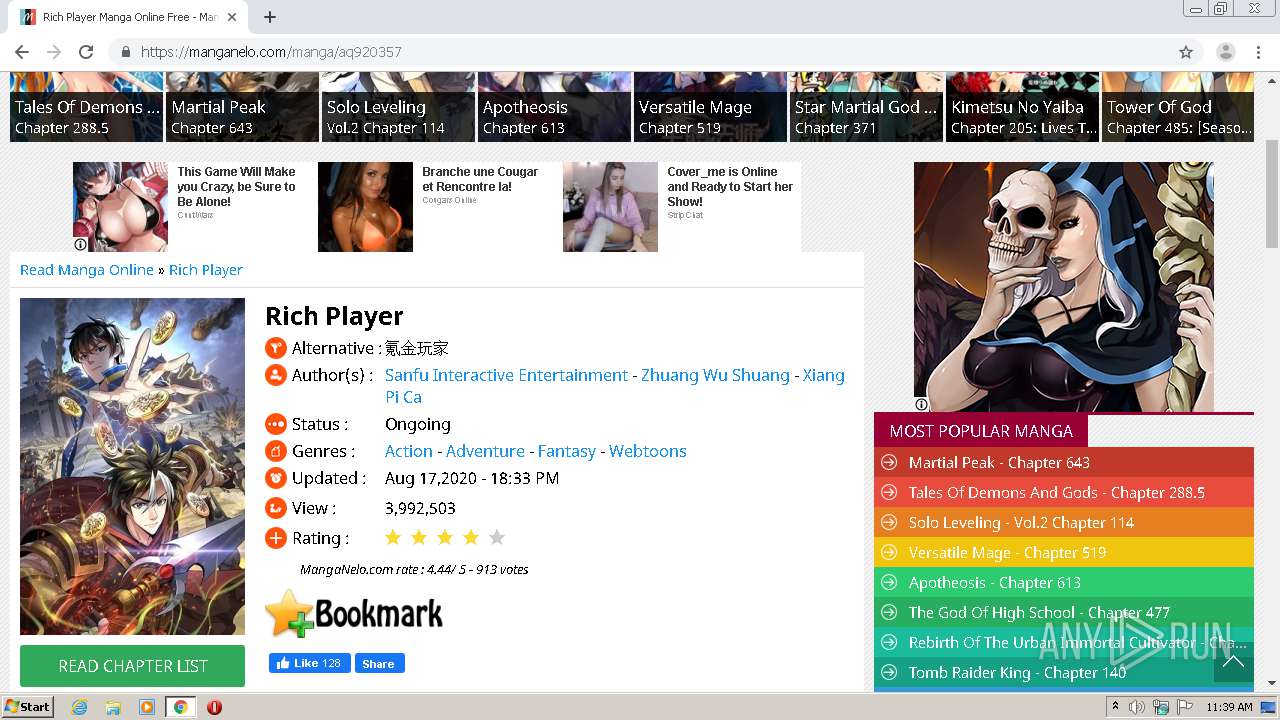The width and height of the screenshot is (1280, 720).
Task: Open the Rich Player breadcrumb link
Action: (206, 270)
